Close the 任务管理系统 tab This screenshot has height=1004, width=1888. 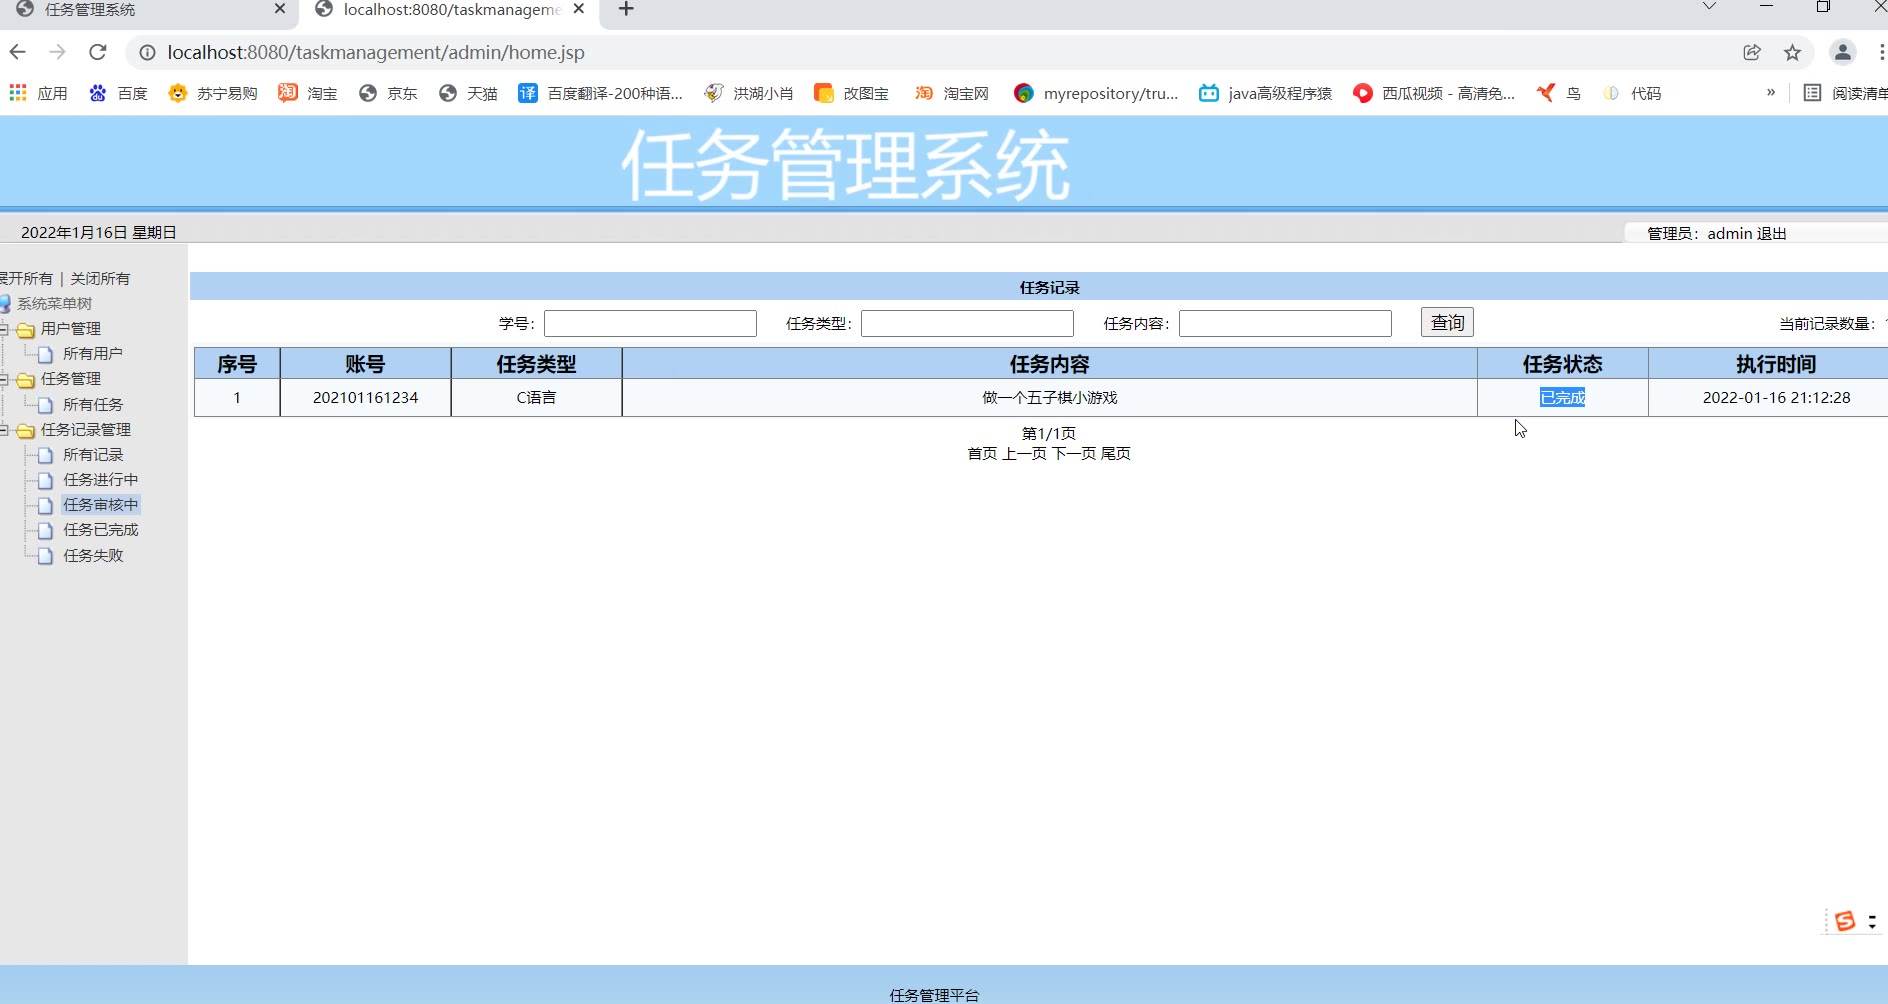[x=279, y=9]
